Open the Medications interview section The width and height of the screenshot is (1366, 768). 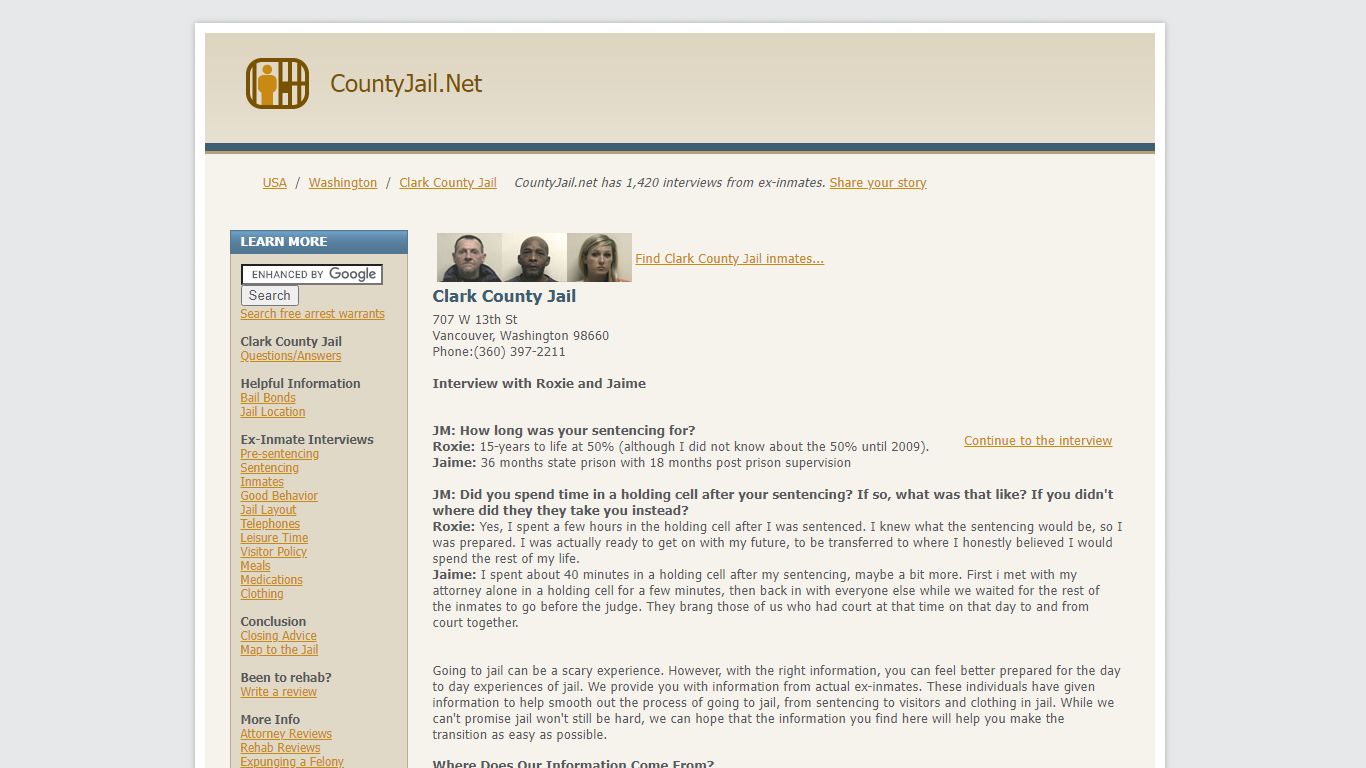(x=272, y=580)
